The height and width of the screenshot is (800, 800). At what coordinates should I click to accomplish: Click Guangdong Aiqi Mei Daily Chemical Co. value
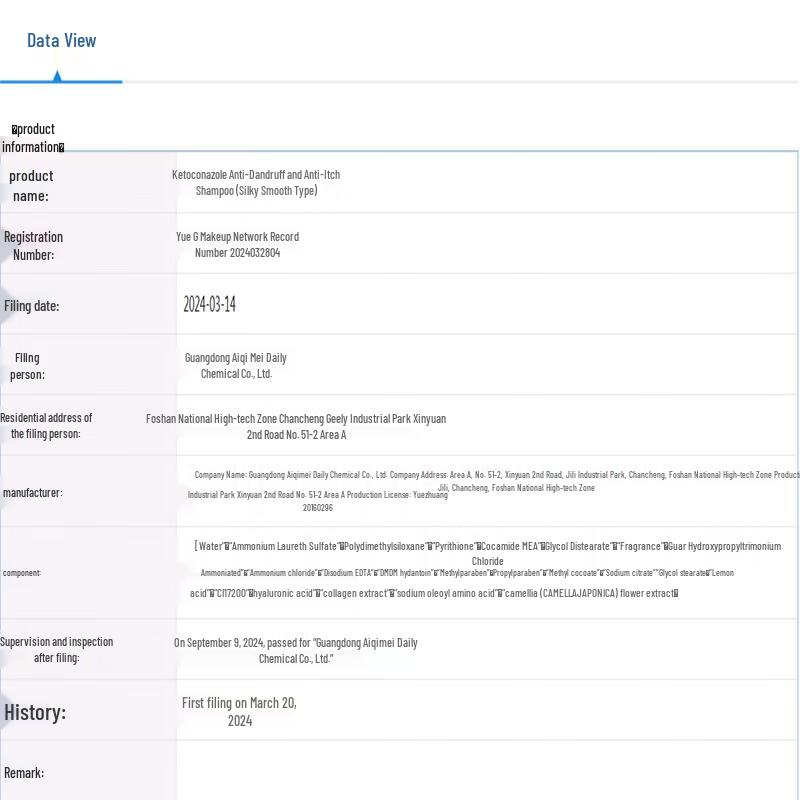[236, 366]
